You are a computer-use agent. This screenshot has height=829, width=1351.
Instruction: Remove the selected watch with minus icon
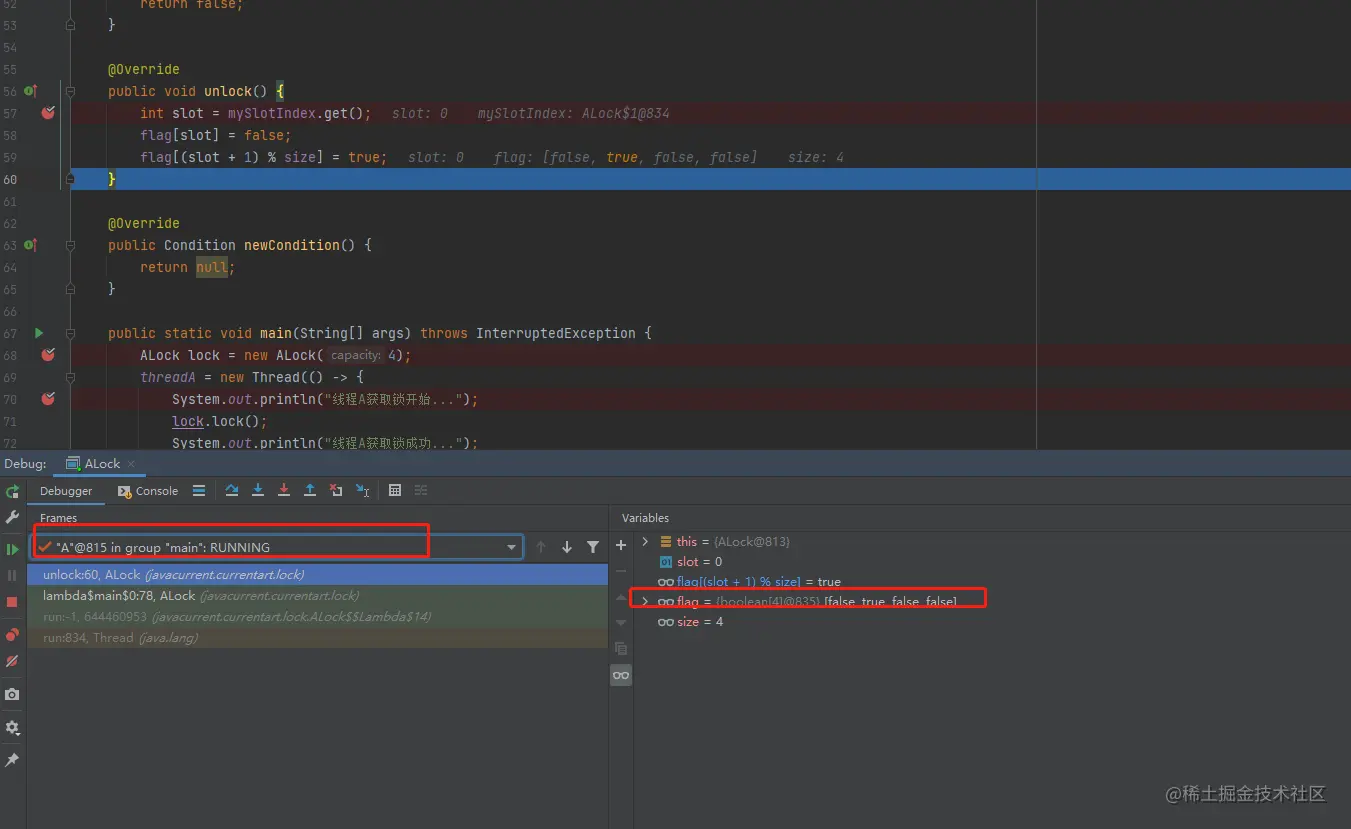(x=621, y=571)
